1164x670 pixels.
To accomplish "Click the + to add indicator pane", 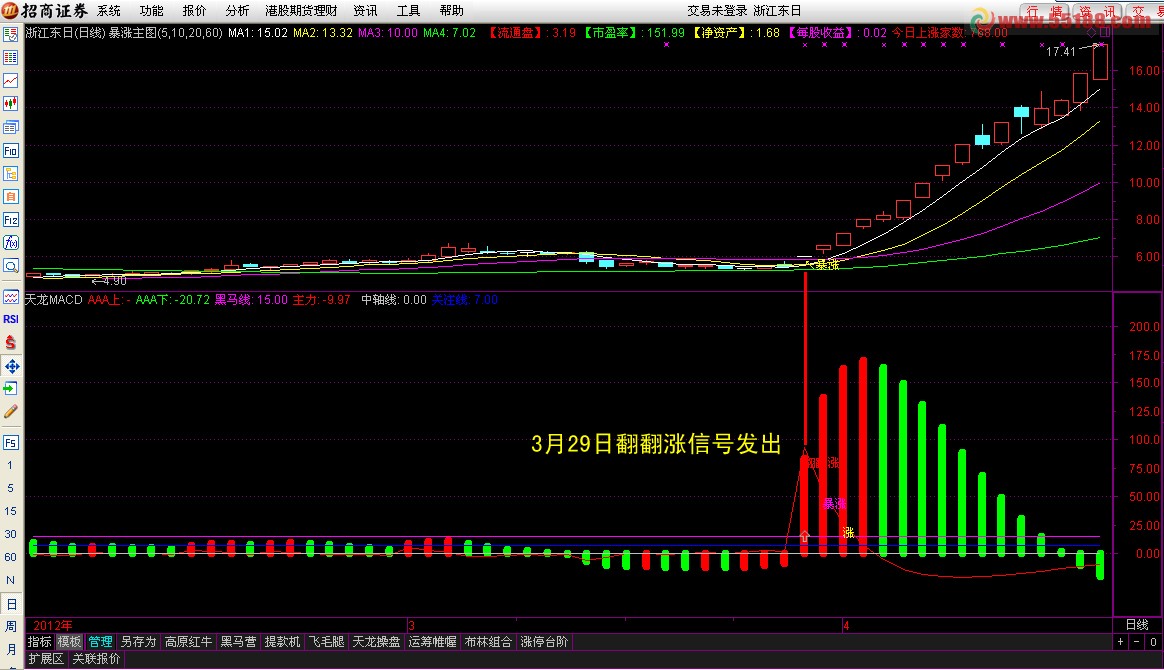I will click(1120, 641).
